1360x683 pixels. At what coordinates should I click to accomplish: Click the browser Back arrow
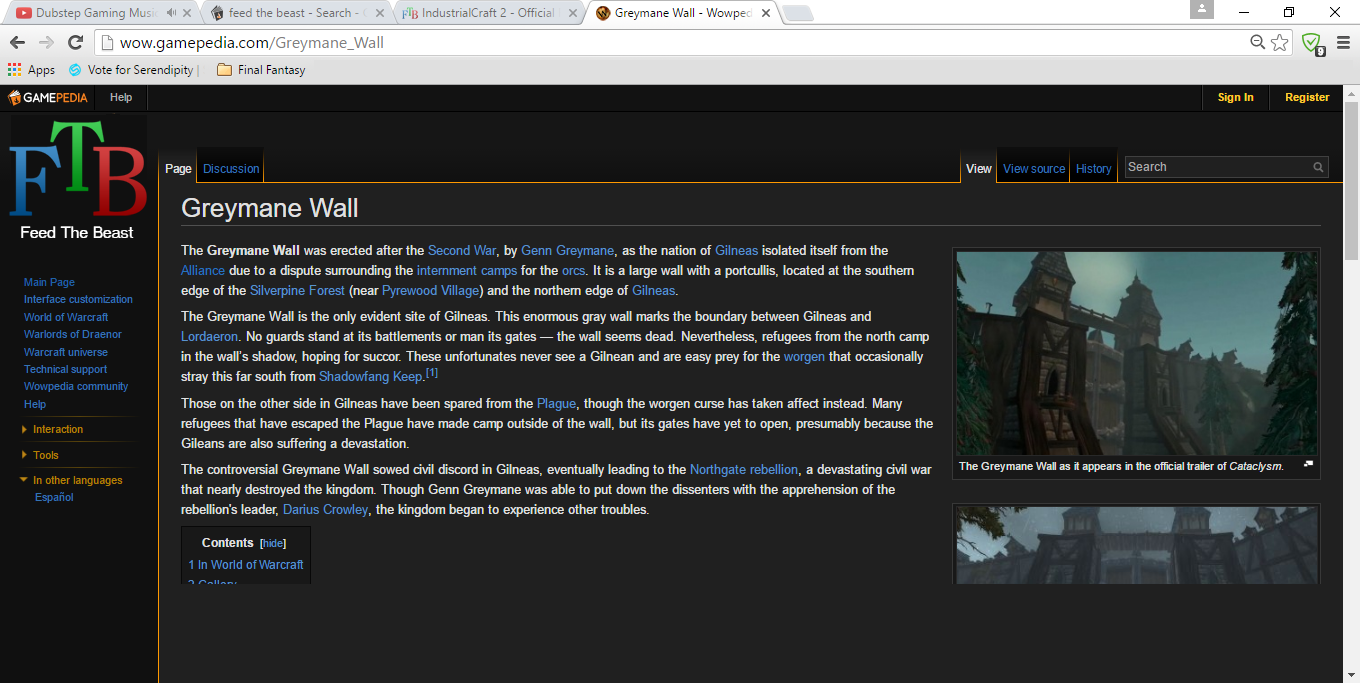point(17,42)
